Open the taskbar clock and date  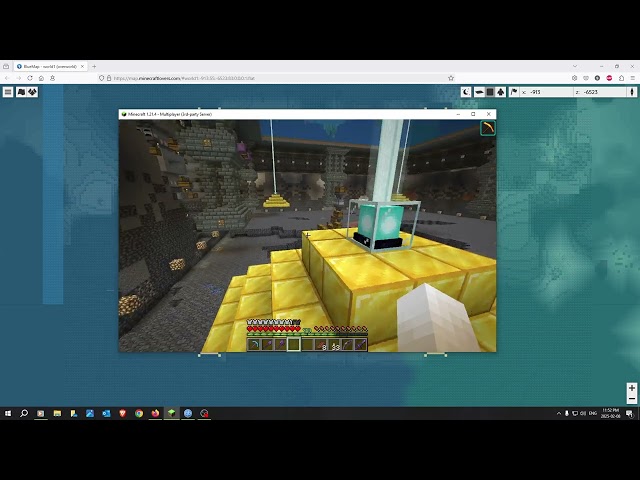(x=611, y=413)
